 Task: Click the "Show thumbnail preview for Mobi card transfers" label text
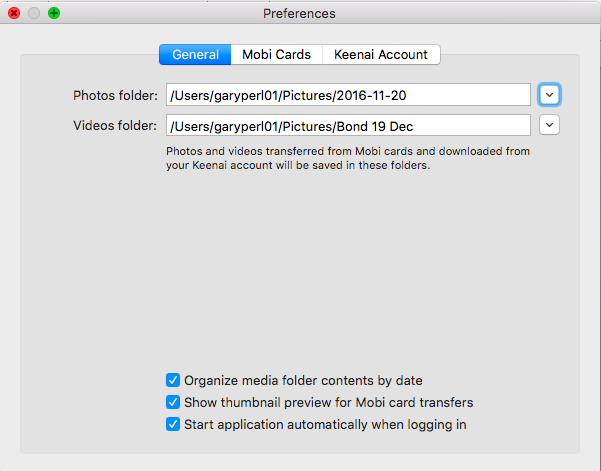pos(328,402)
